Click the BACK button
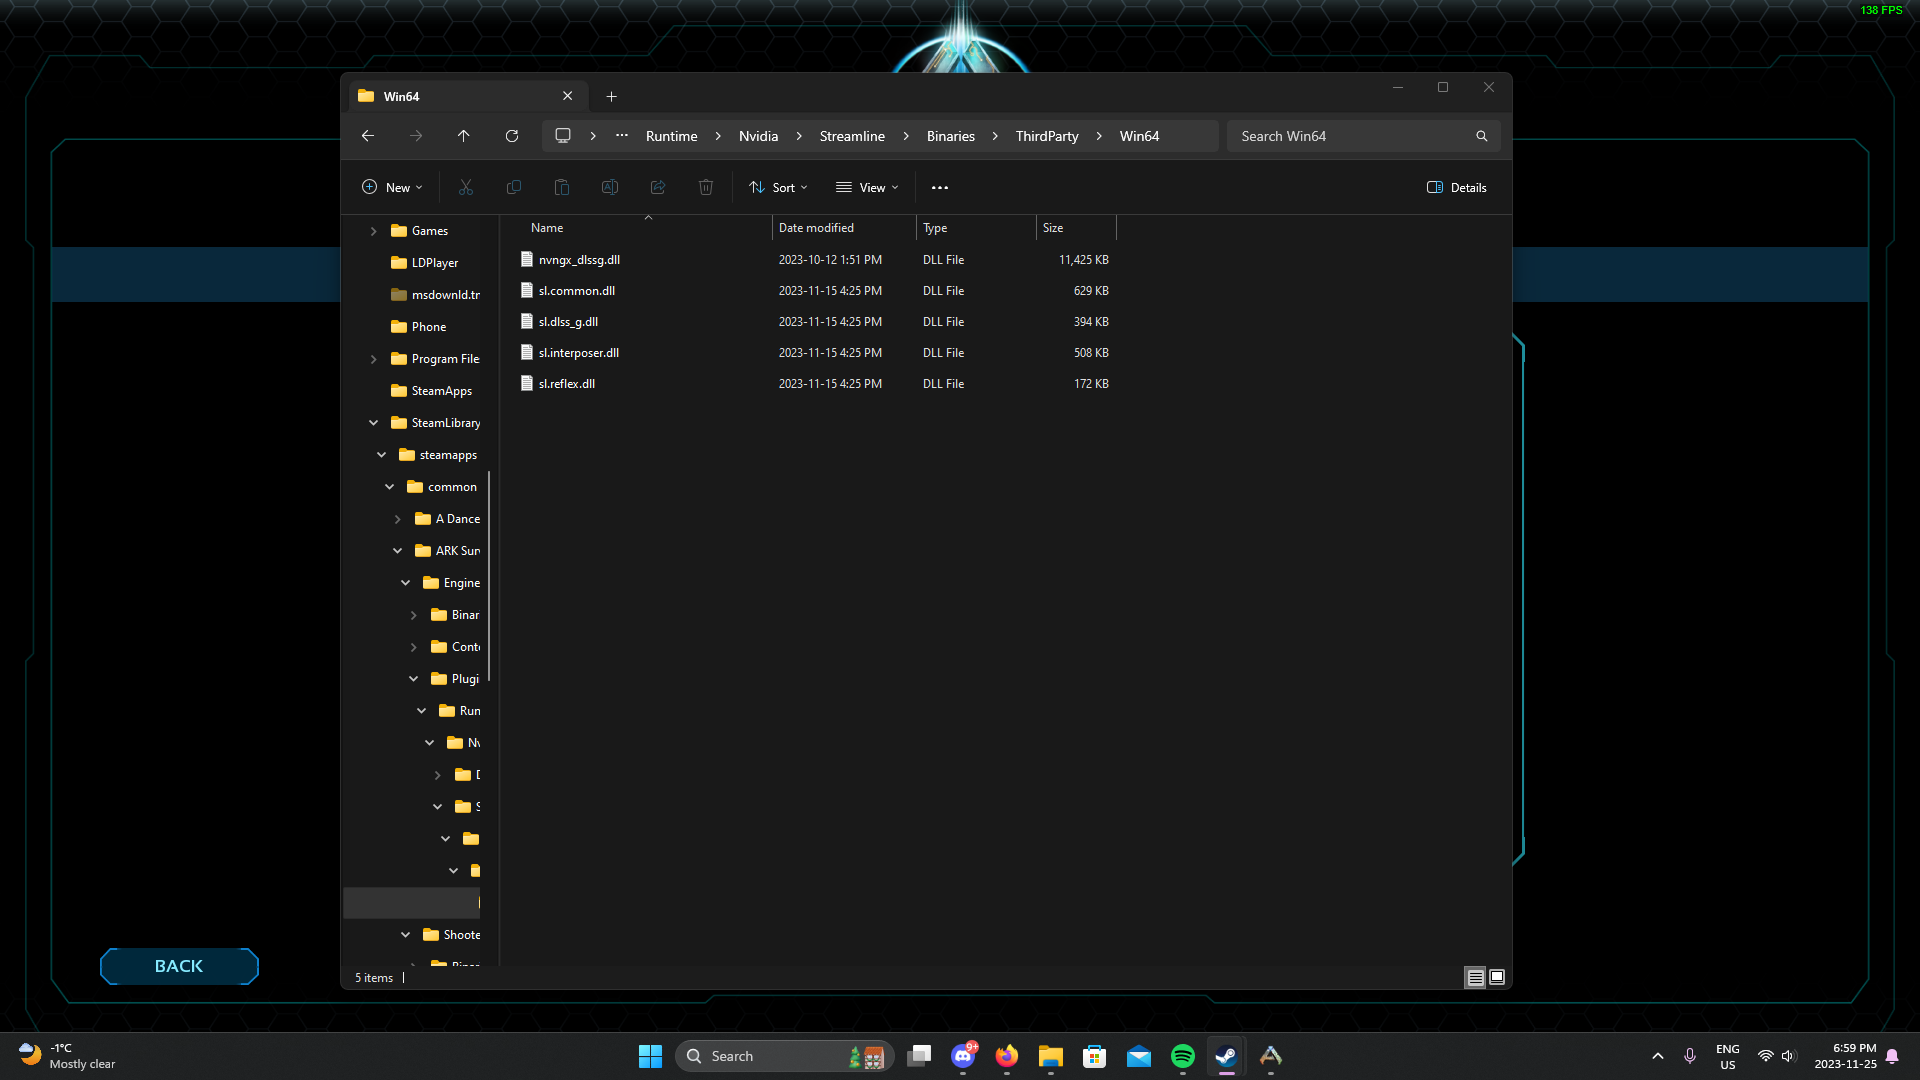The height and width of the screenshot is (1080, 1920). [x=179, y=966]
